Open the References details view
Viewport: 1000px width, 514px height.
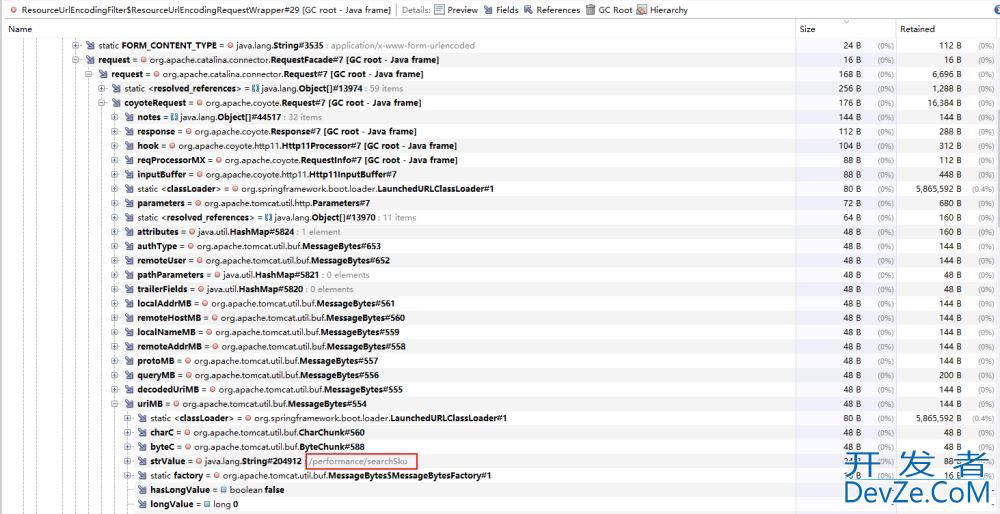click(552, 10)
